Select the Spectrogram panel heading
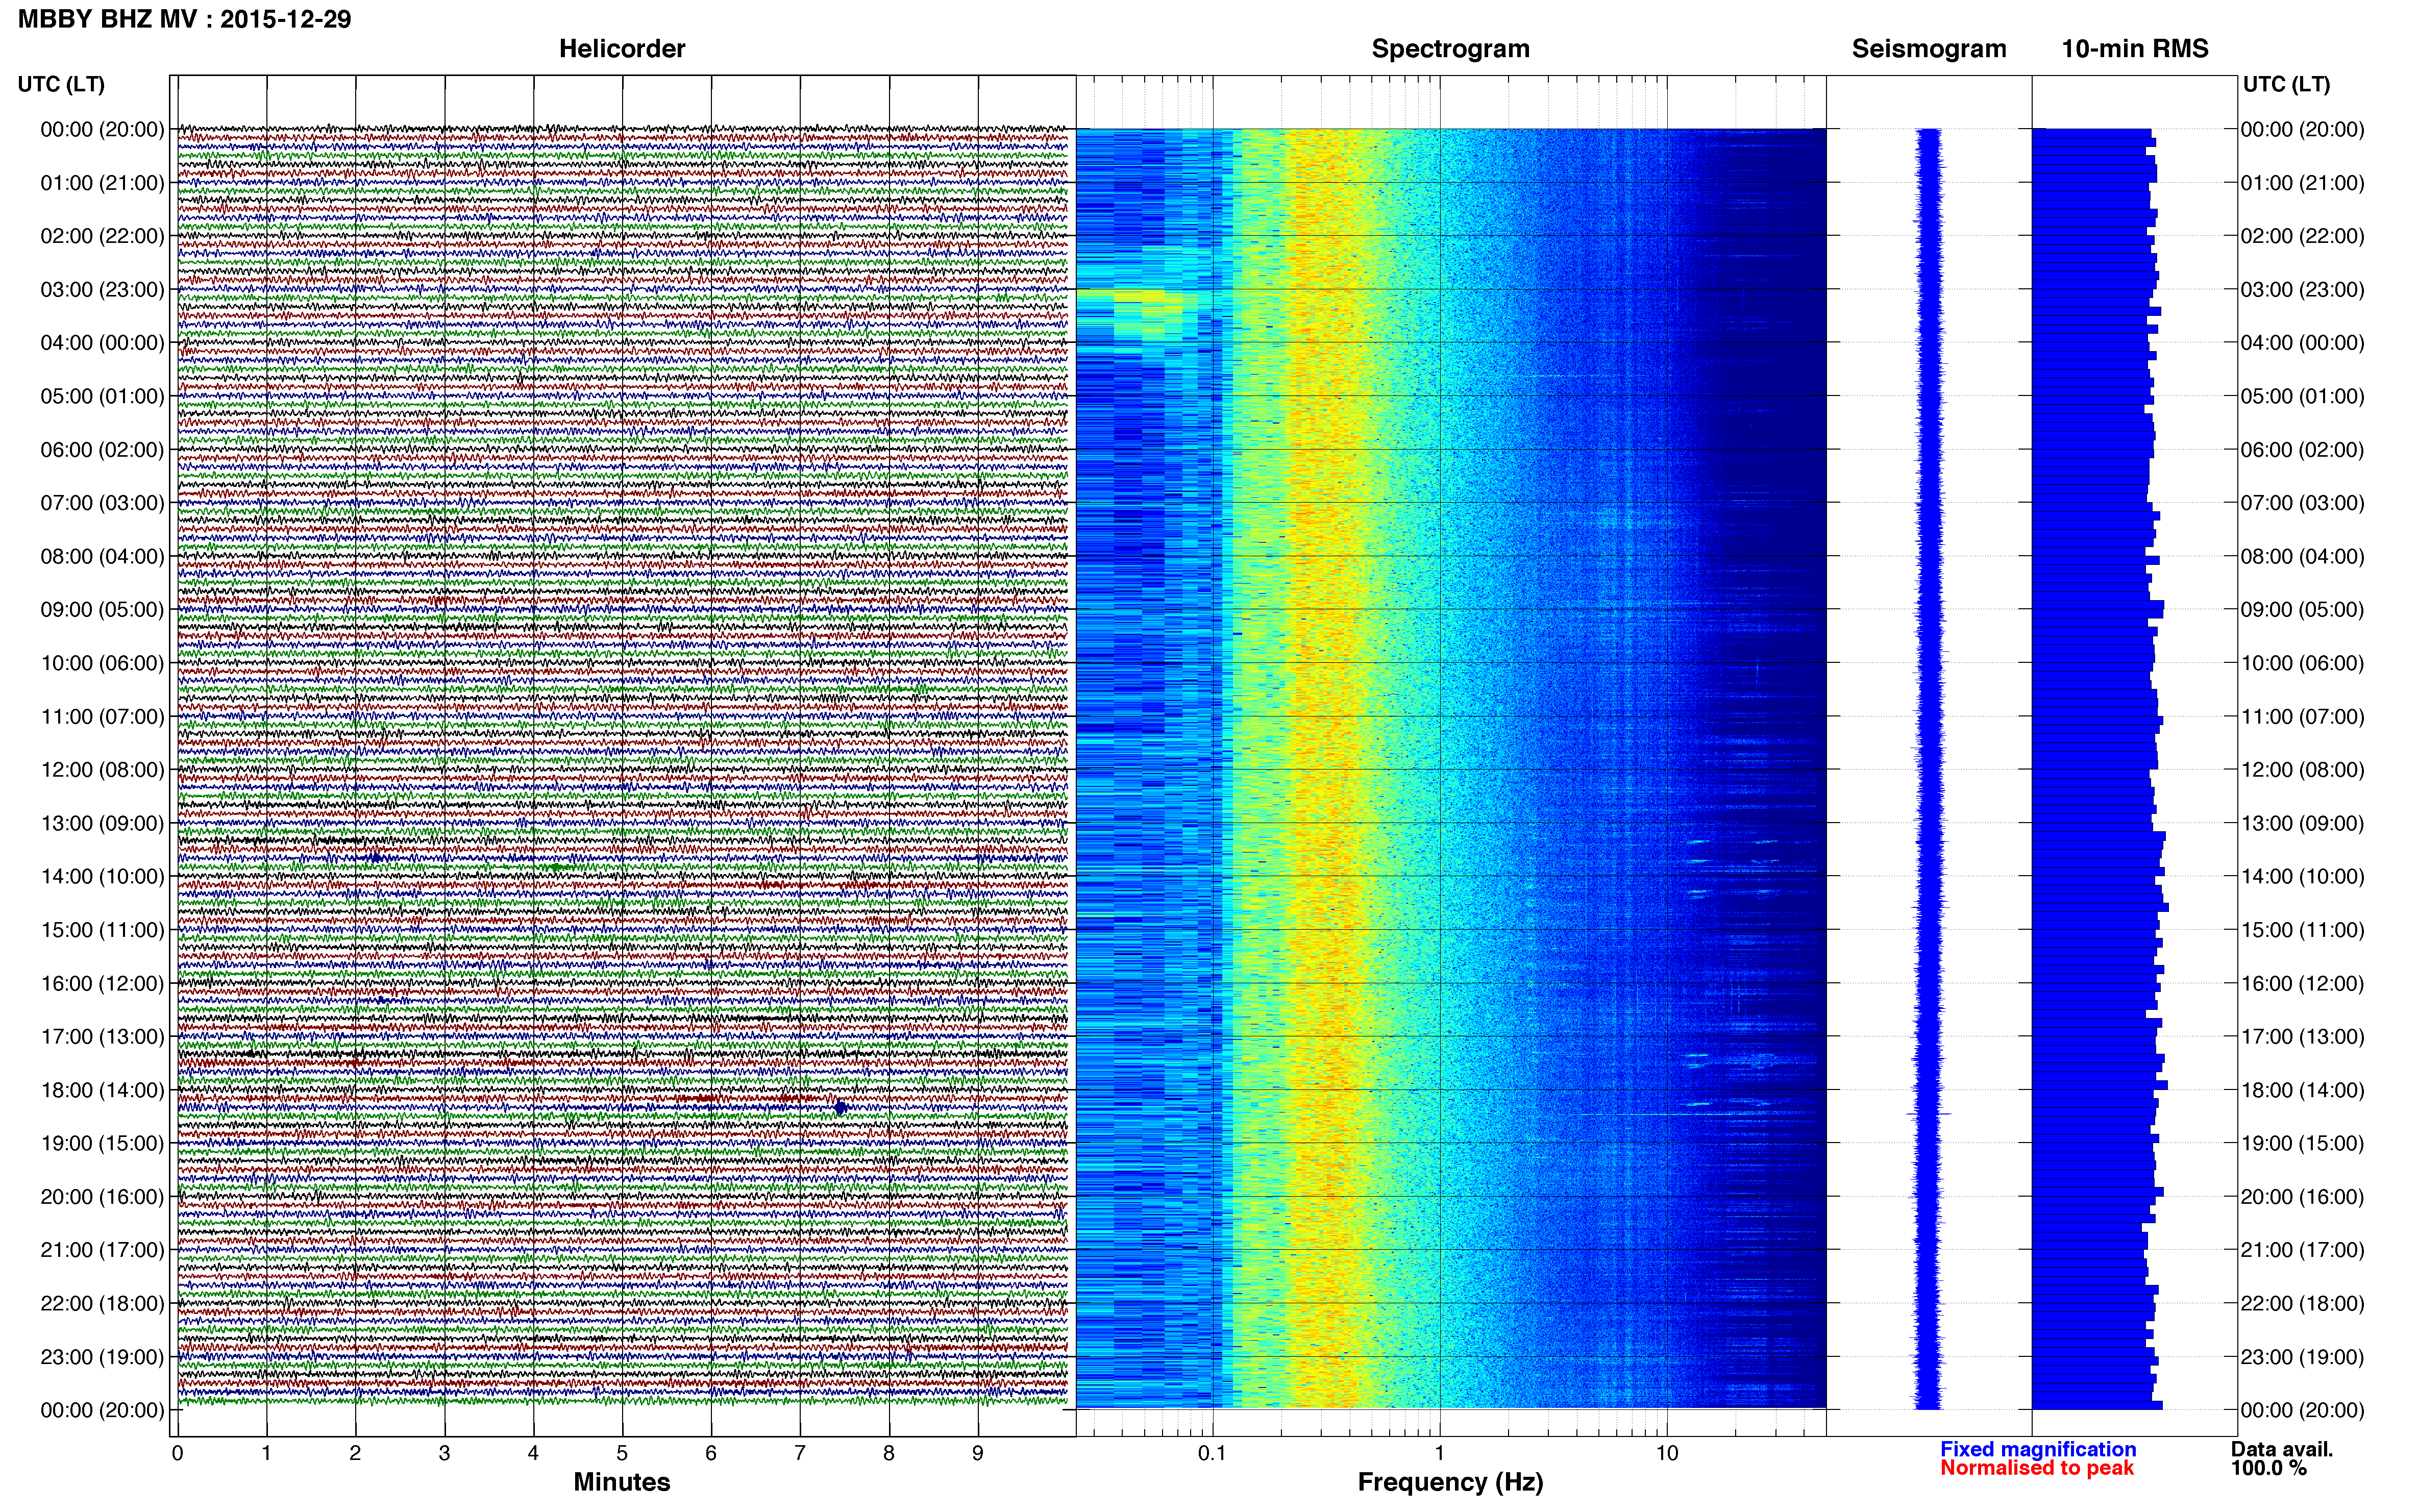This screenshot has height=1512, width=2419. (1450, 49)
